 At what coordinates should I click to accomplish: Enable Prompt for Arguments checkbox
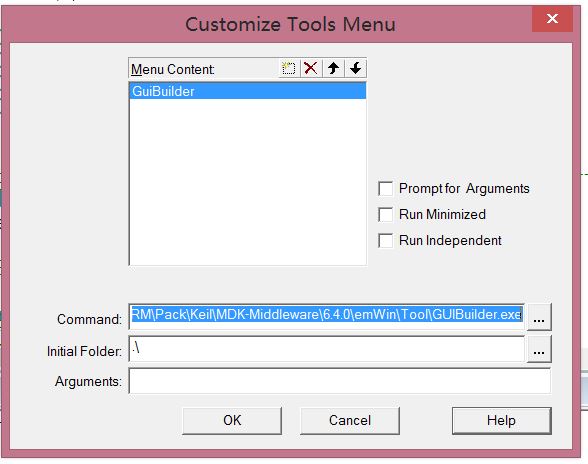coord(386,188)
